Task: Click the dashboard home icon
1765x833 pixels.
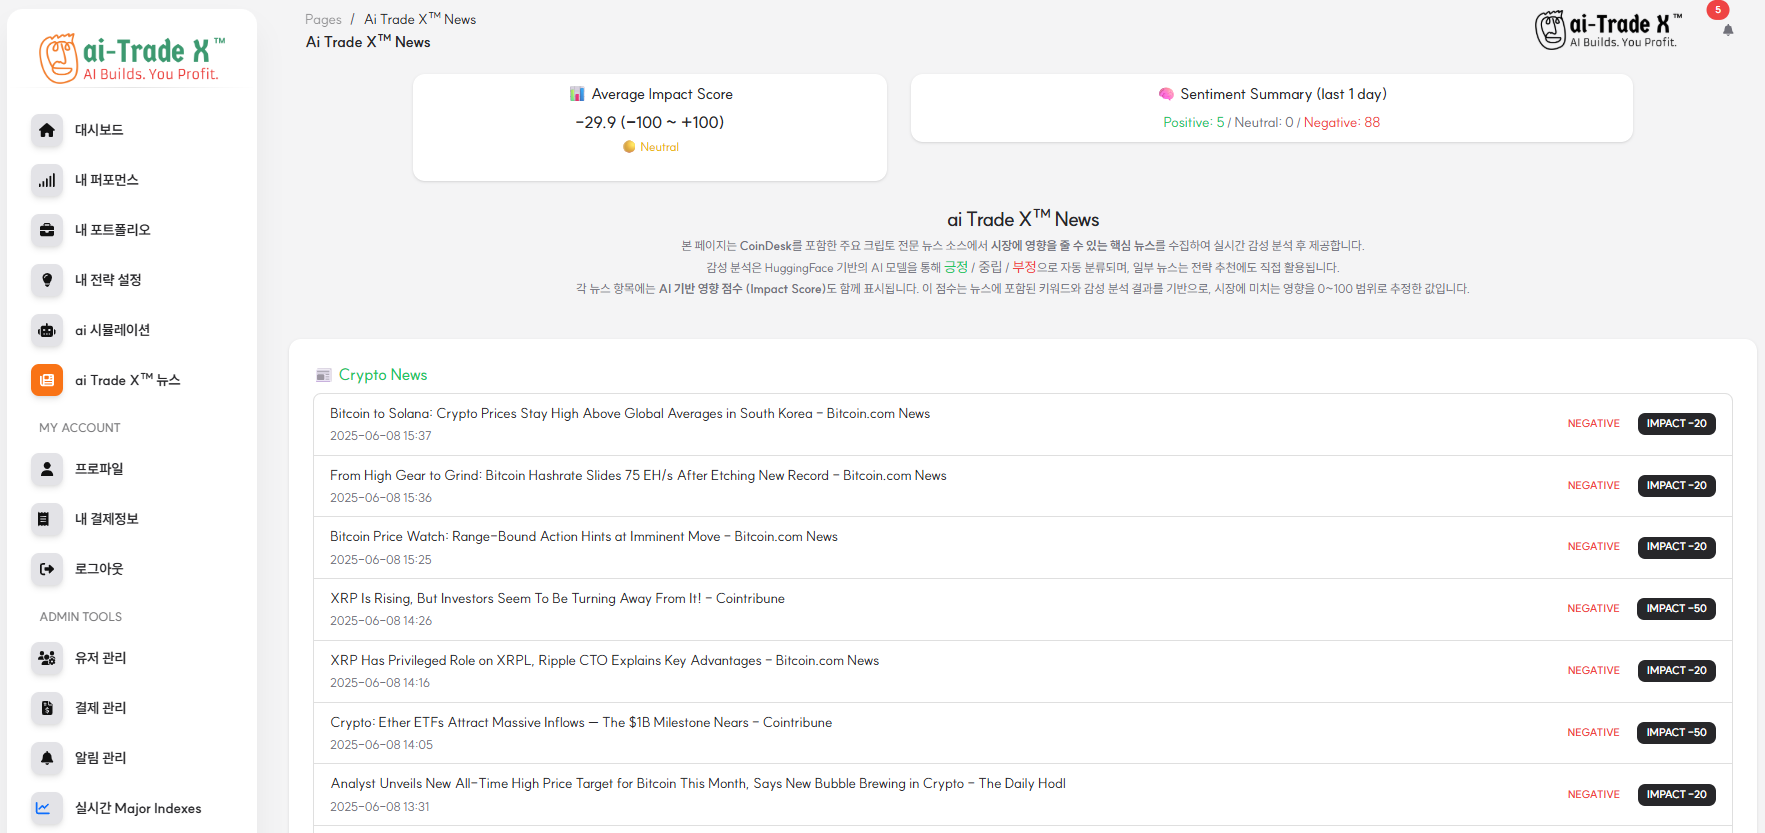Action: point(47,130)
